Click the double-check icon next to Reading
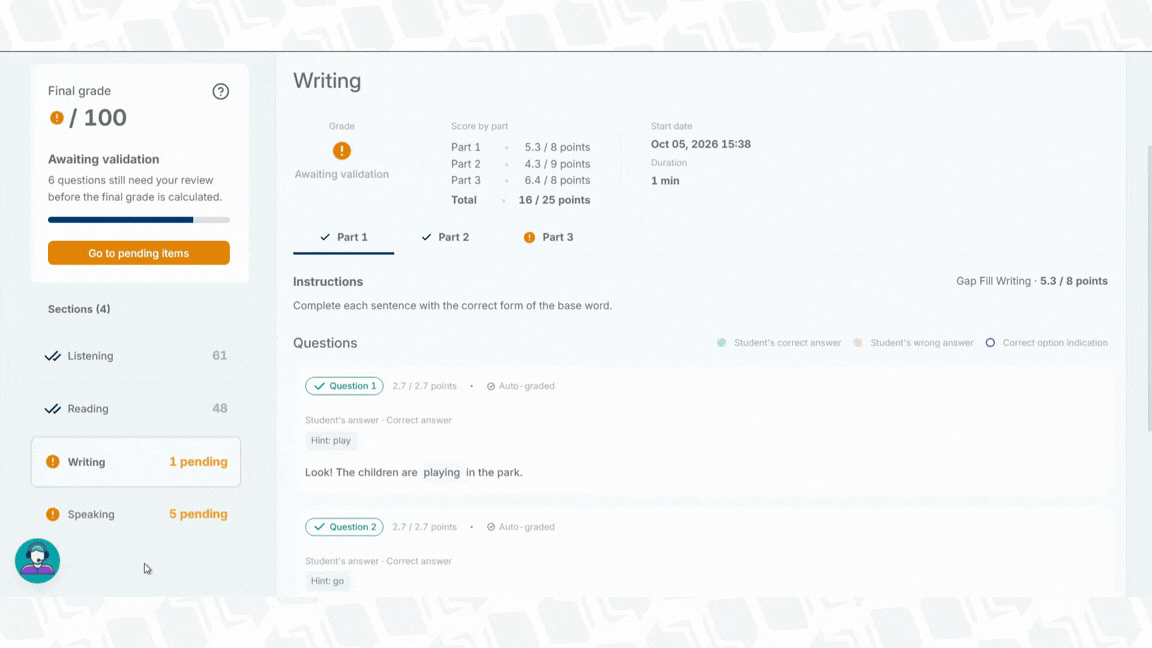The width and height of the screenshot is (1152, 648). point(52,409)
